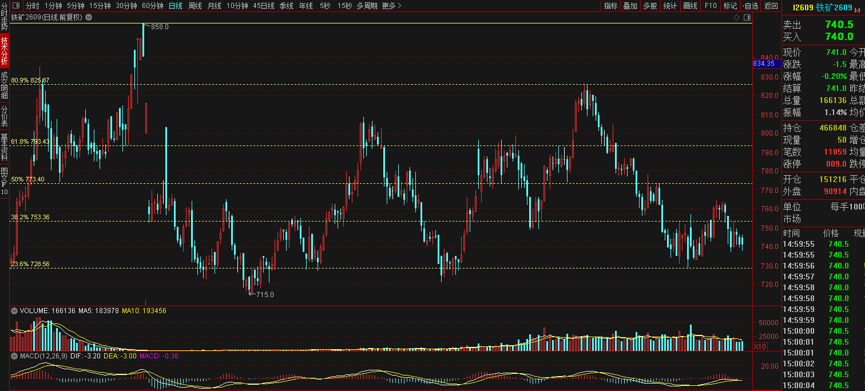Click the 标记 mark button
This screenshot has height=391, width=865.
tap(729, 6)
